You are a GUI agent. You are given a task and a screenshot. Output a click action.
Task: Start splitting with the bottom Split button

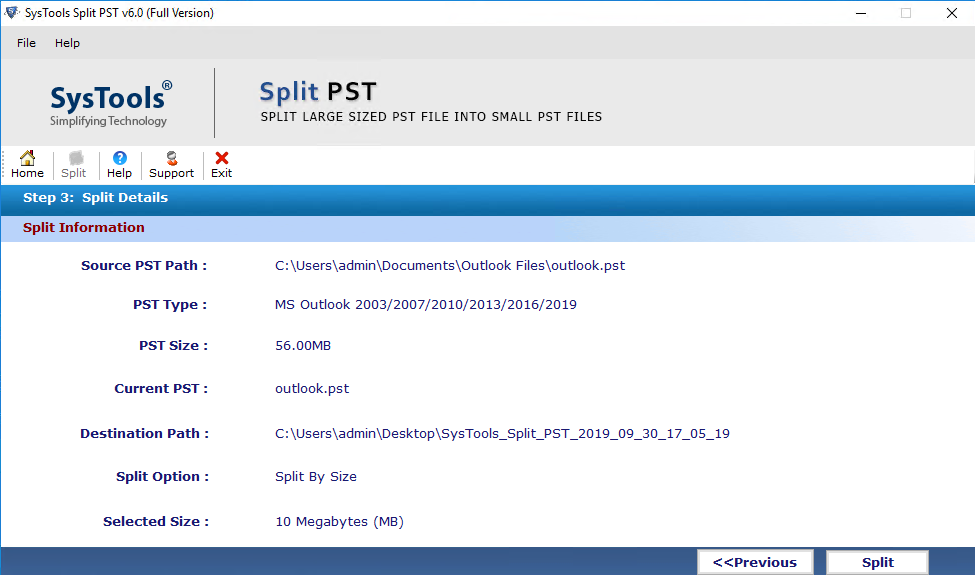pos(877,563)
